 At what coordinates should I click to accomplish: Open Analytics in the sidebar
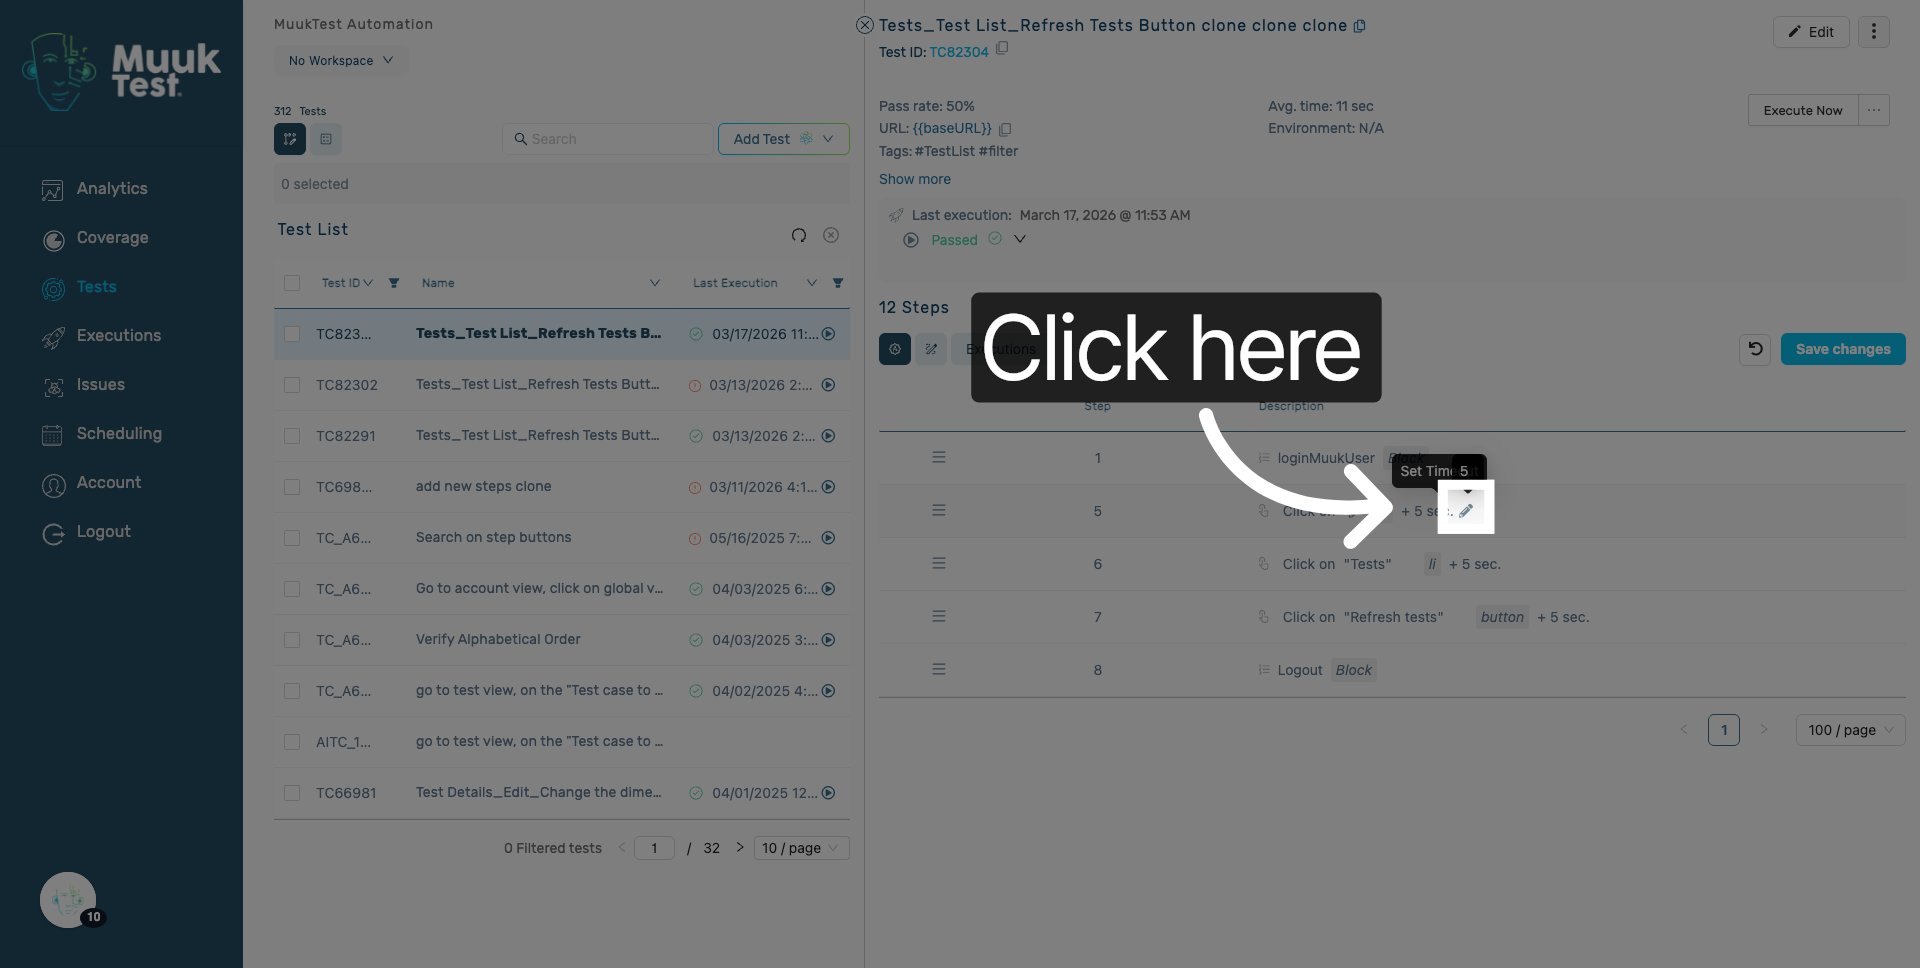pyautogui.click(x=95, y=189)
